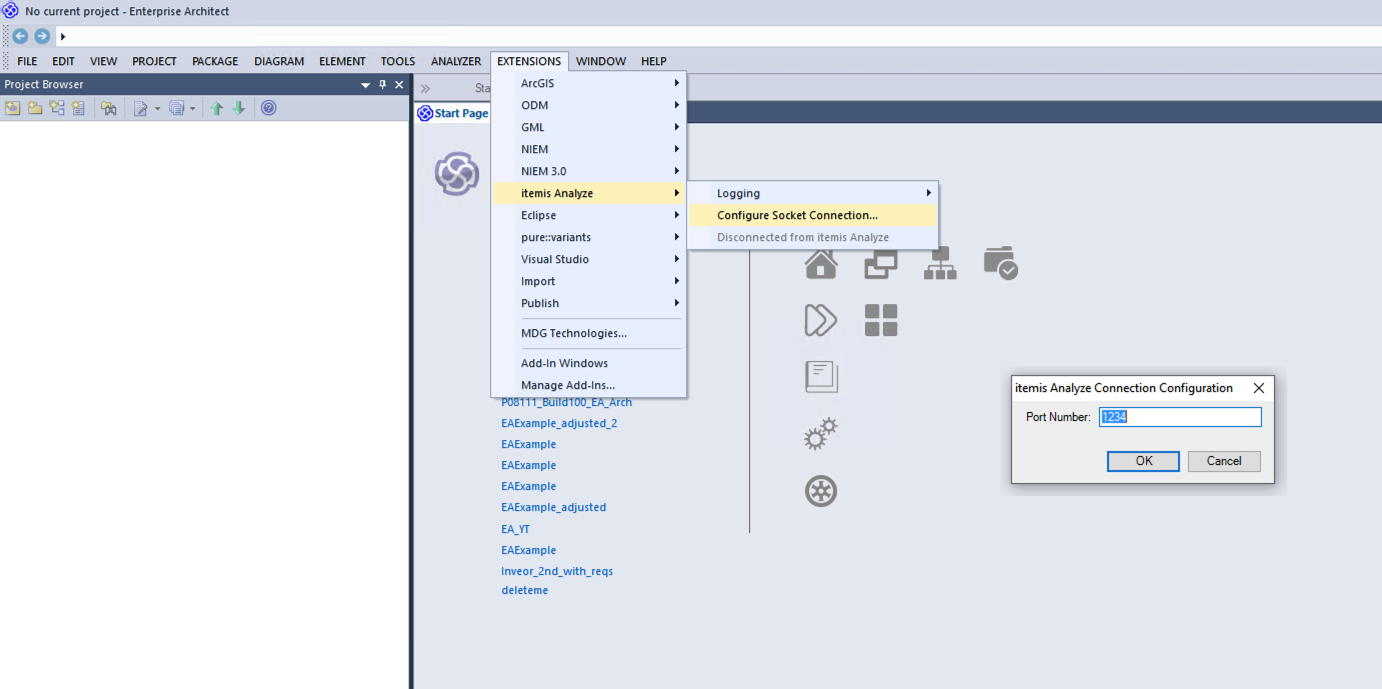Click the stacked documents icon in Project Browser
Screen dimensions: 1382x689
point(177,108)
